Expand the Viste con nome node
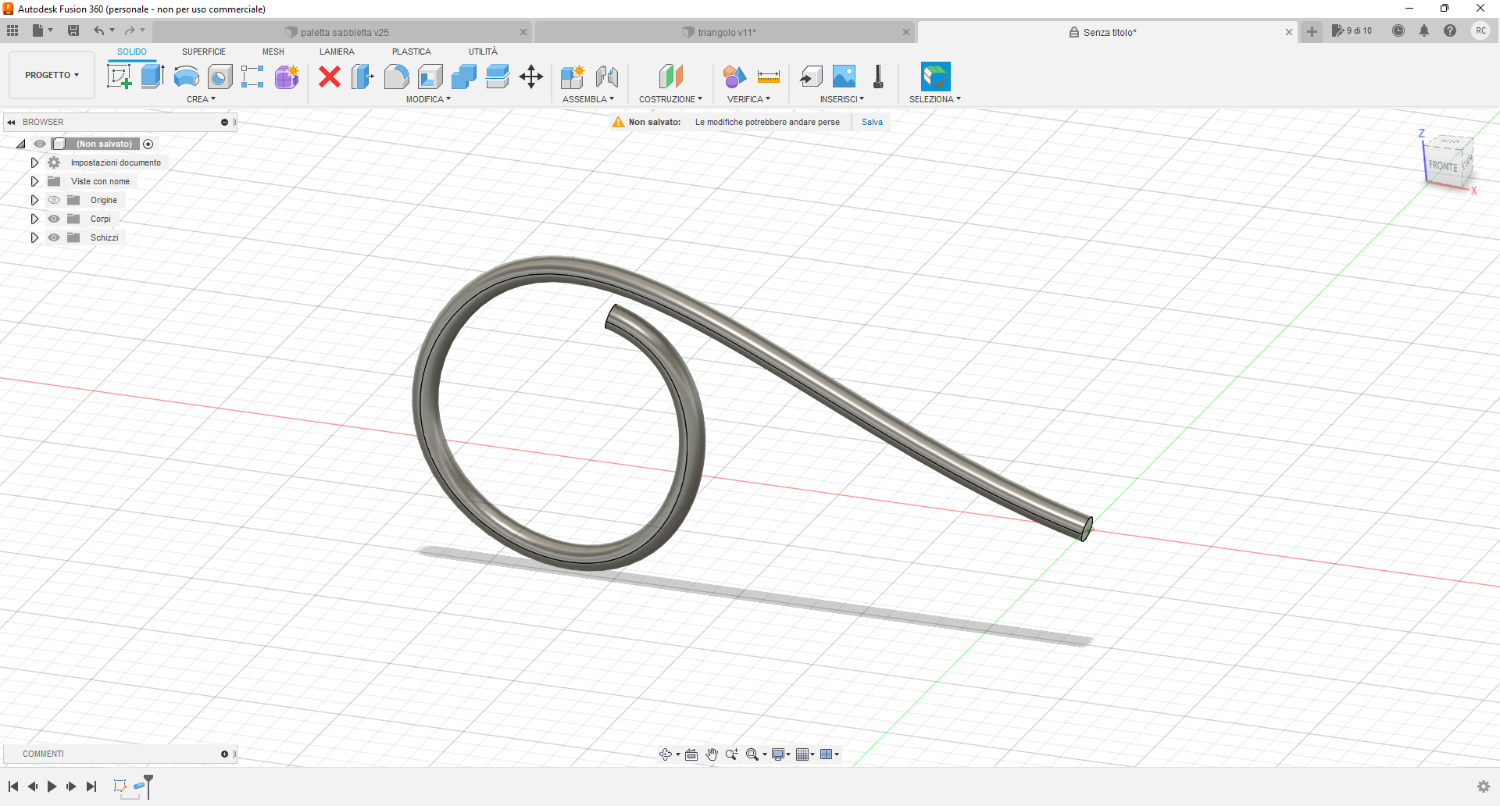The height and width of the screenshot is (806, 1500). pos(34,181)
